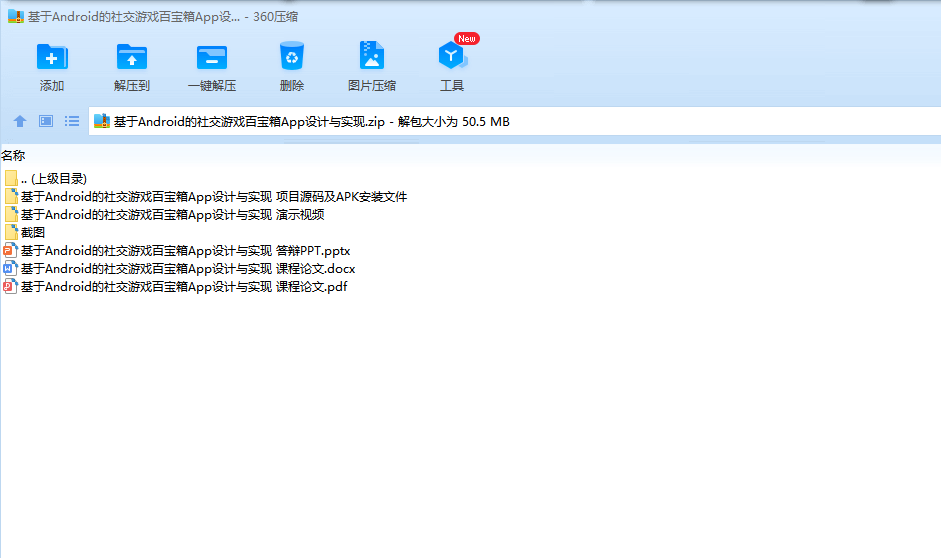Click the archive path address field
Viewport: 941px width, 558px height.
click(x=515, y=121)
